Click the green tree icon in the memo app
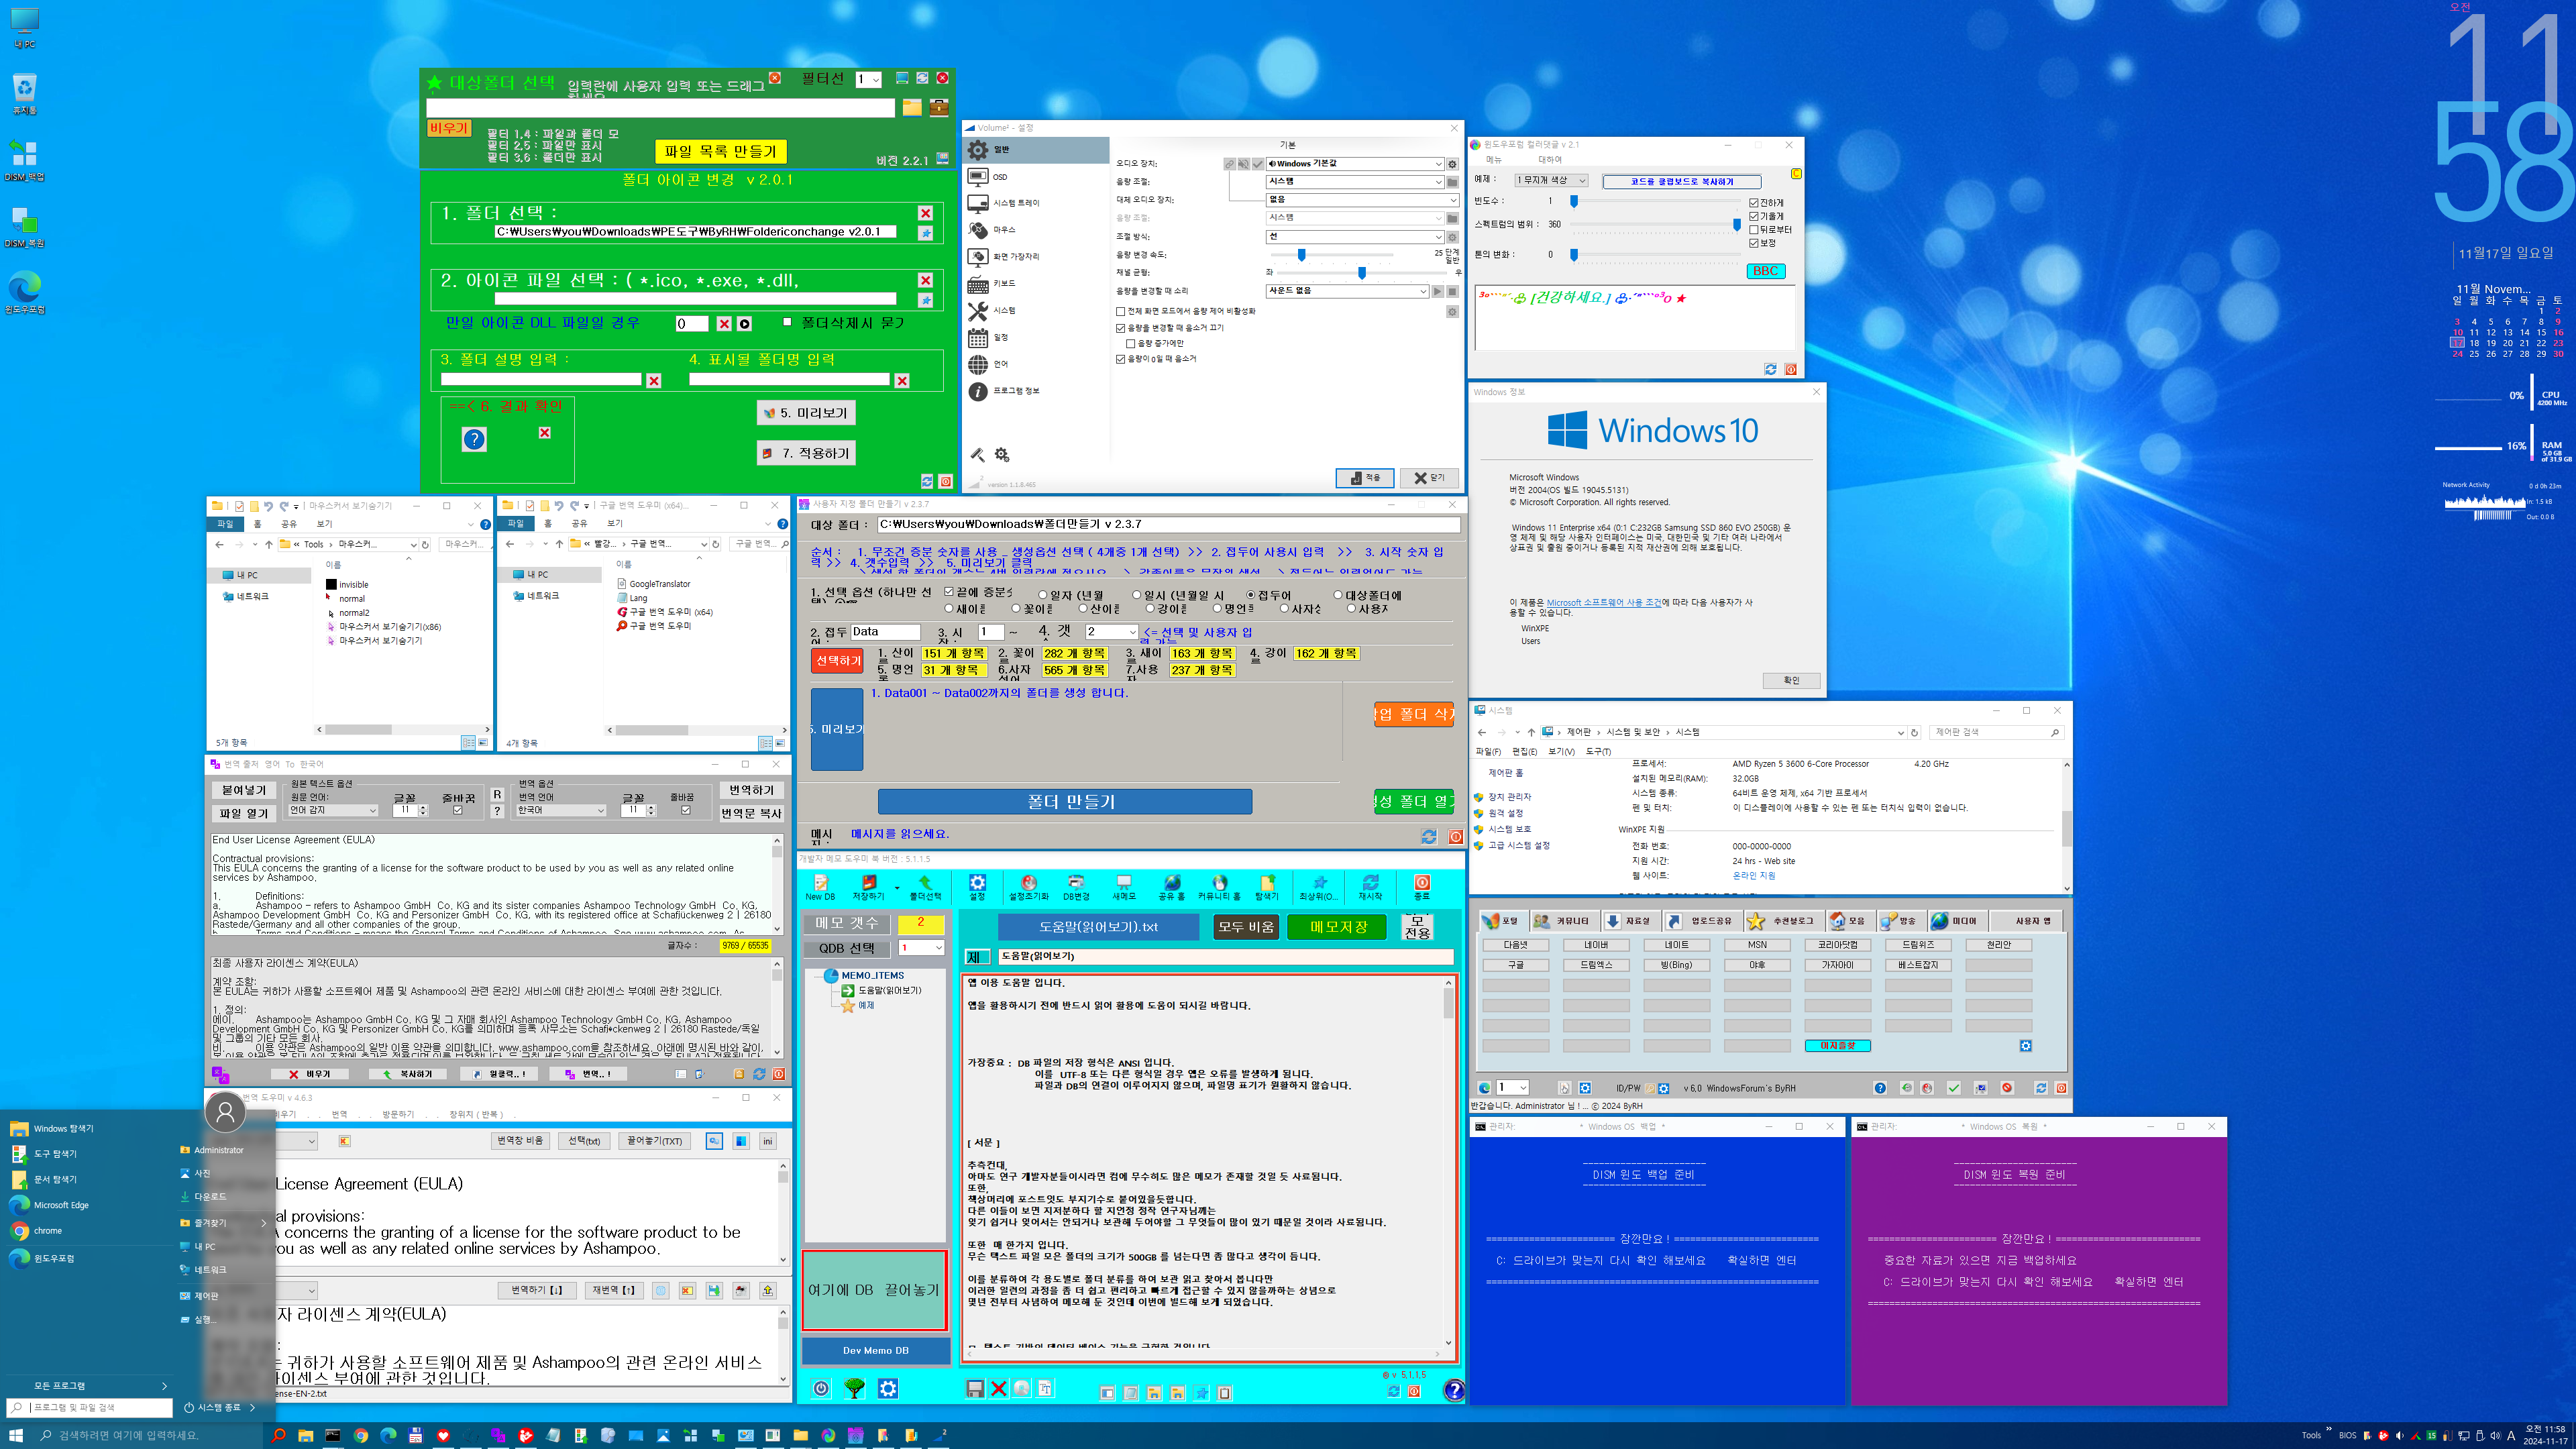 (854, 1388)
